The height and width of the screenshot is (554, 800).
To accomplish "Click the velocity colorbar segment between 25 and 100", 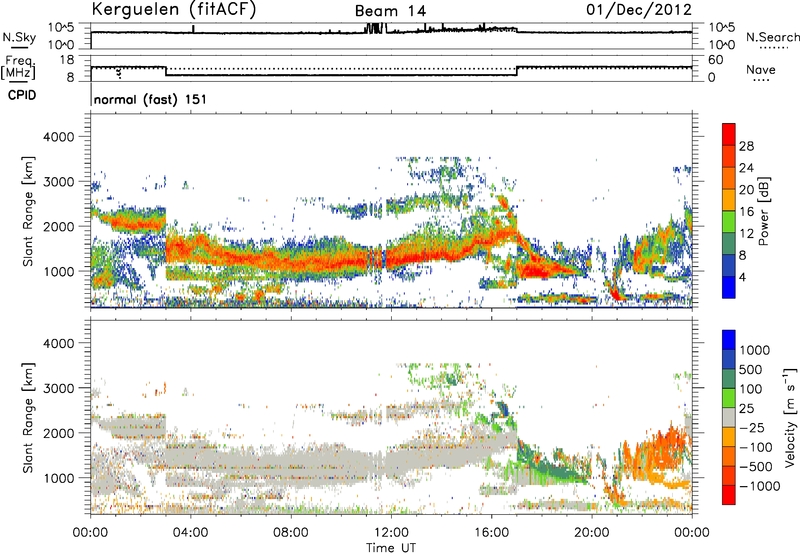I will pos(729,398).
